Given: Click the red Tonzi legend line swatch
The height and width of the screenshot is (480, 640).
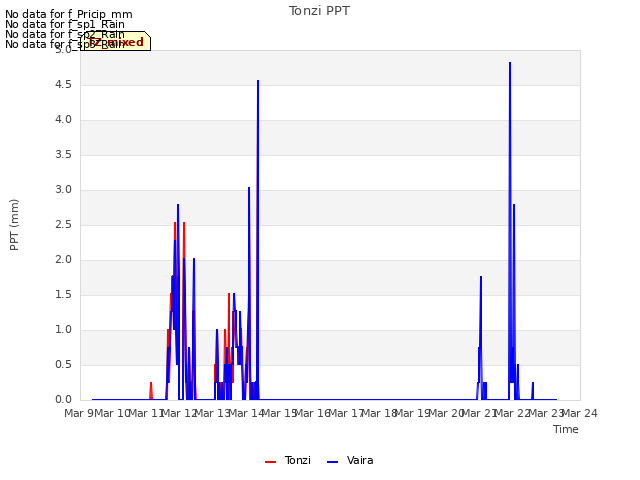Looking at the screenshot, I should point(270,462).
